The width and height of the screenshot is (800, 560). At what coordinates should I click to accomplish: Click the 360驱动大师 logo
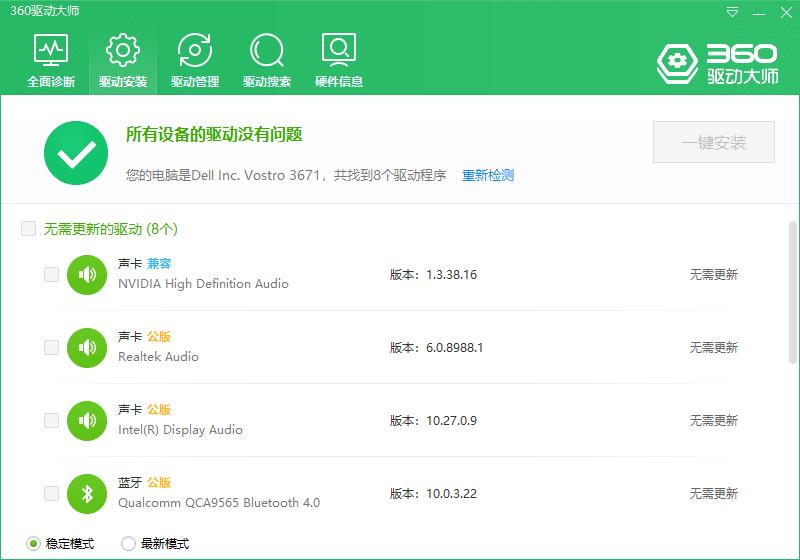tap(717, 63)
